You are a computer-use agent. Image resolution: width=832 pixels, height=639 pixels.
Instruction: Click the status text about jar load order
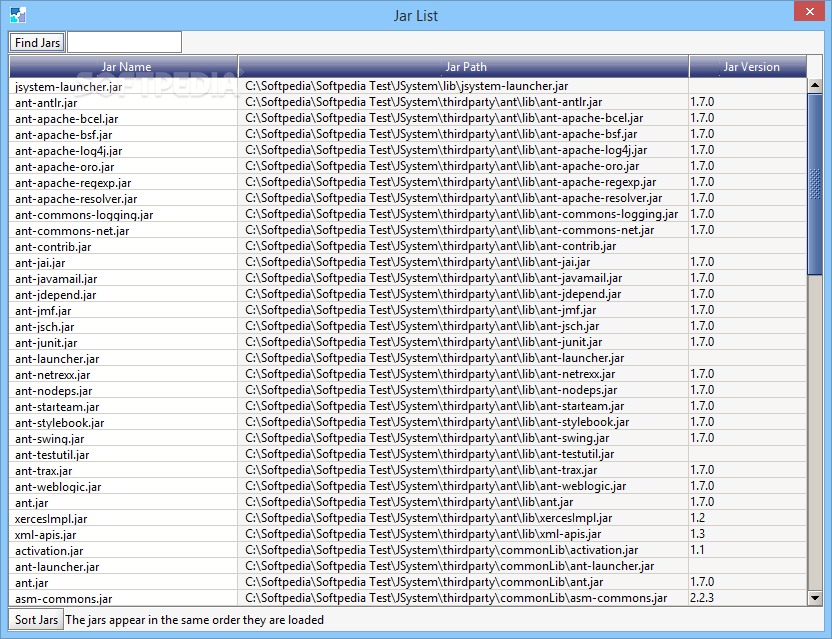(x=194, y=619)
